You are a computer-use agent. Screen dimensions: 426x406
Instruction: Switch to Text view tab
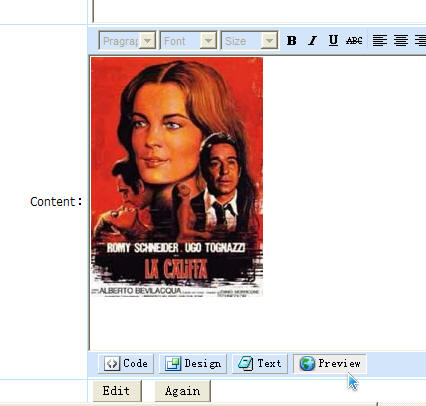[260, 363]
